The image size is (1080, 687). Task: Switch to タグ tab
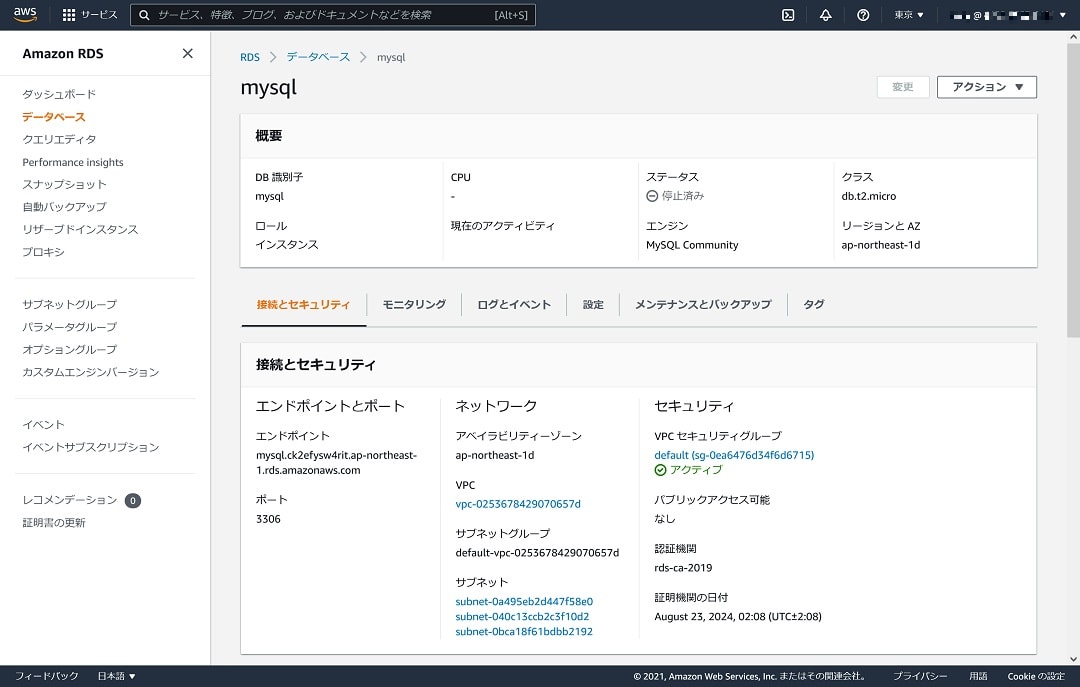click(813, 305)
